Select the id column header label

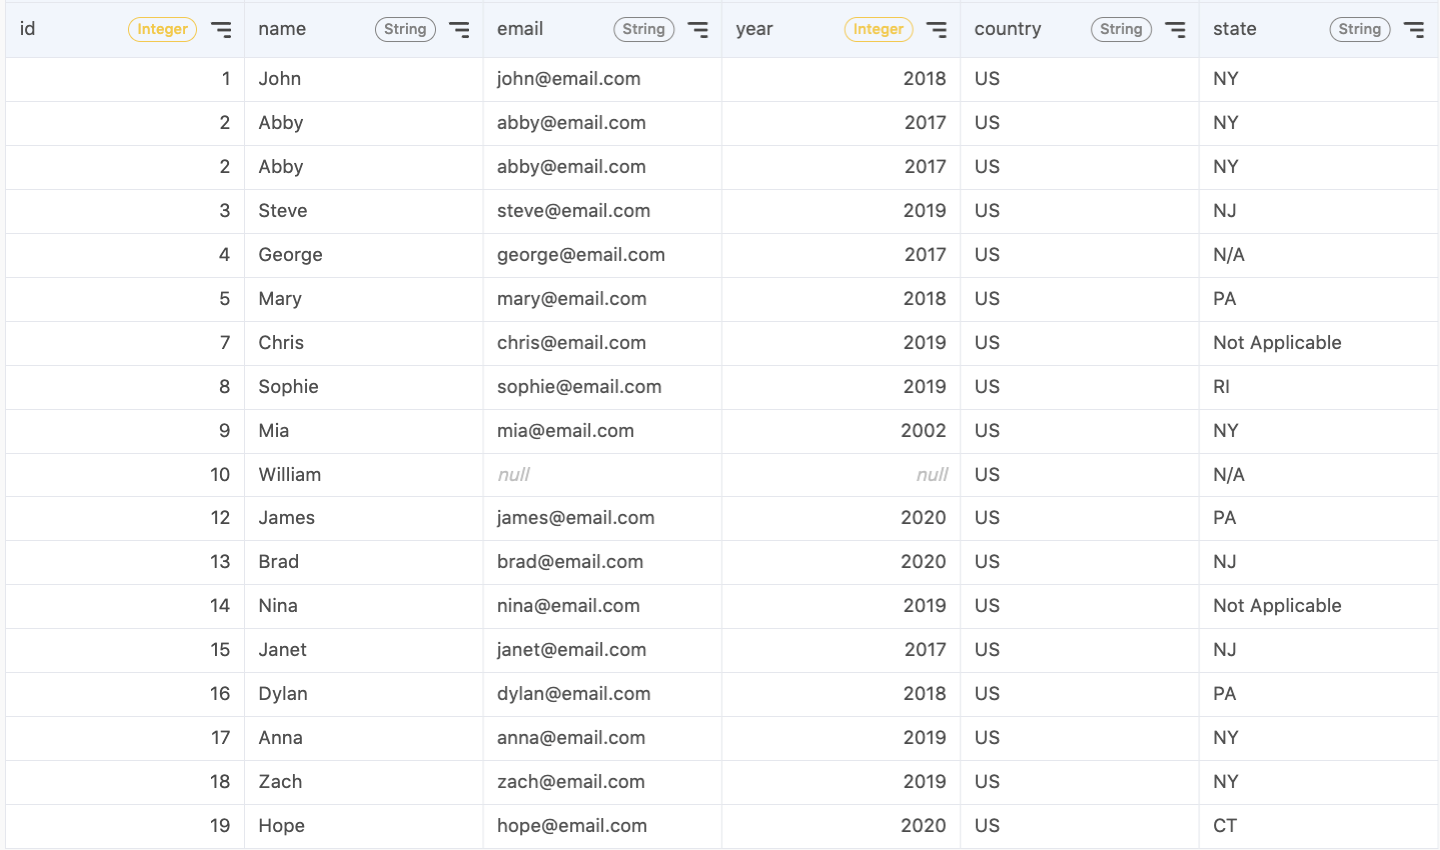click(x=28, y=29)
